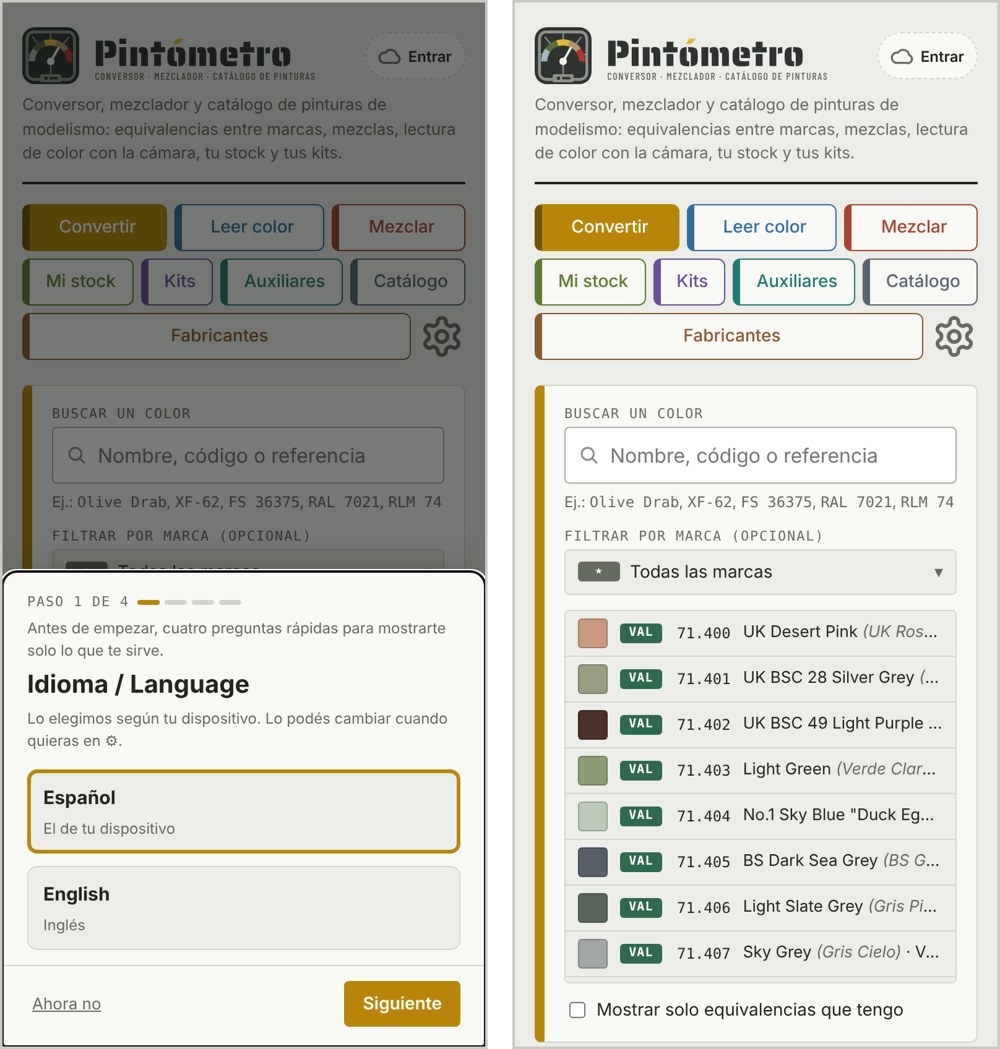Image resolution: width=1000 pixels, height=1049 pixels.
Task: Click the Pintómetro gauge logo in right panel
Action: [563, 56]
